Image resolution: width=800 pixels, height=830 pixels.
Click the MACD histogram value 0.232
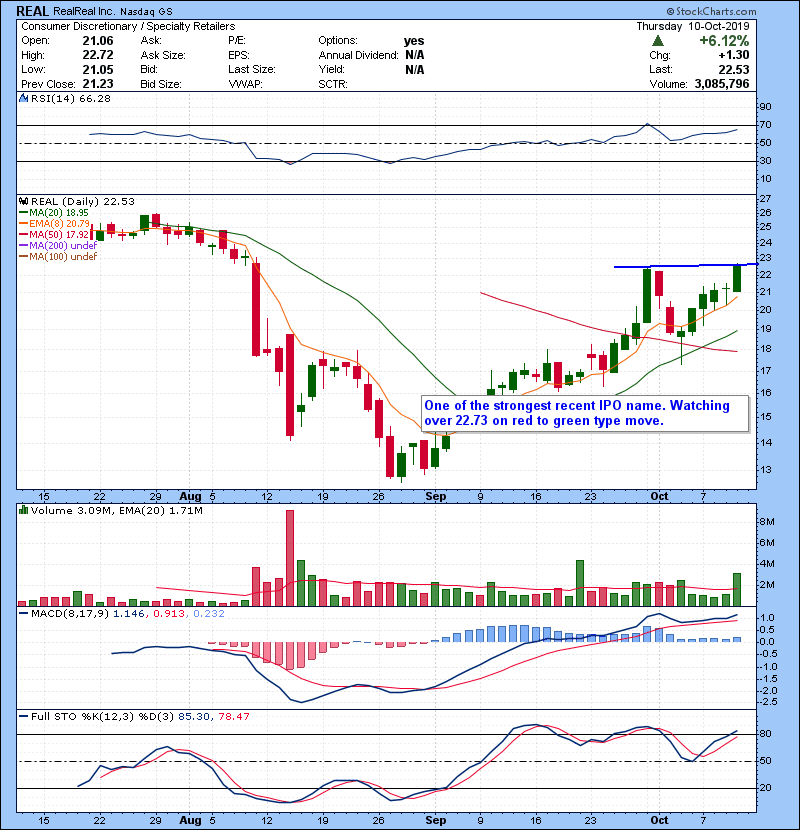(x=209, y=614)
